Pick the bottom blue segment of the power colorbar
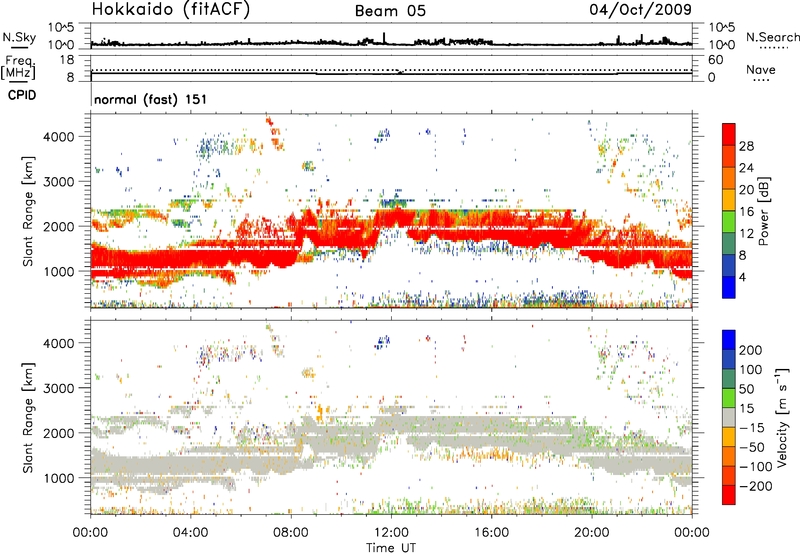The image size is (800, 554). coord(729,287)
